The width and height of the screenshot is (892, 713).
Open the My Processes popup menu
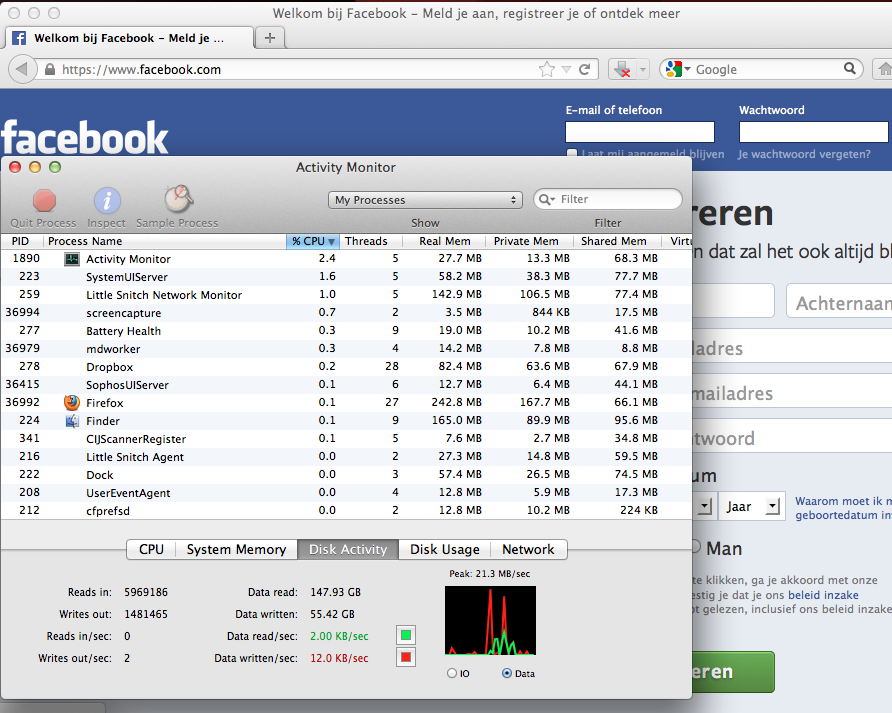tap(425, 200)
